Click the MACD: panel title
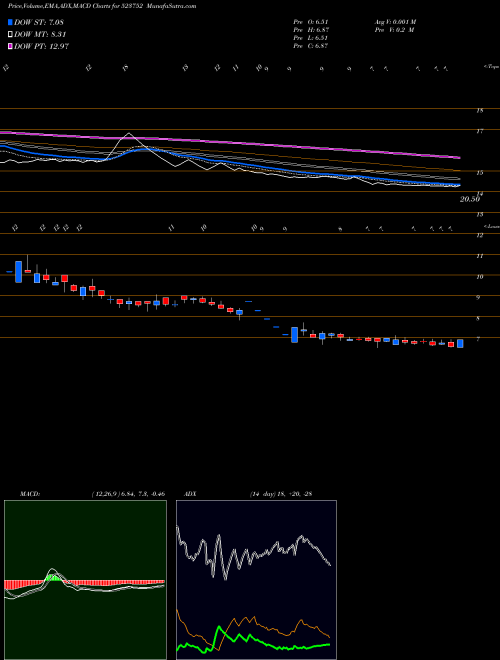Viewport: 500px width, 660px height. click(29, 494)
